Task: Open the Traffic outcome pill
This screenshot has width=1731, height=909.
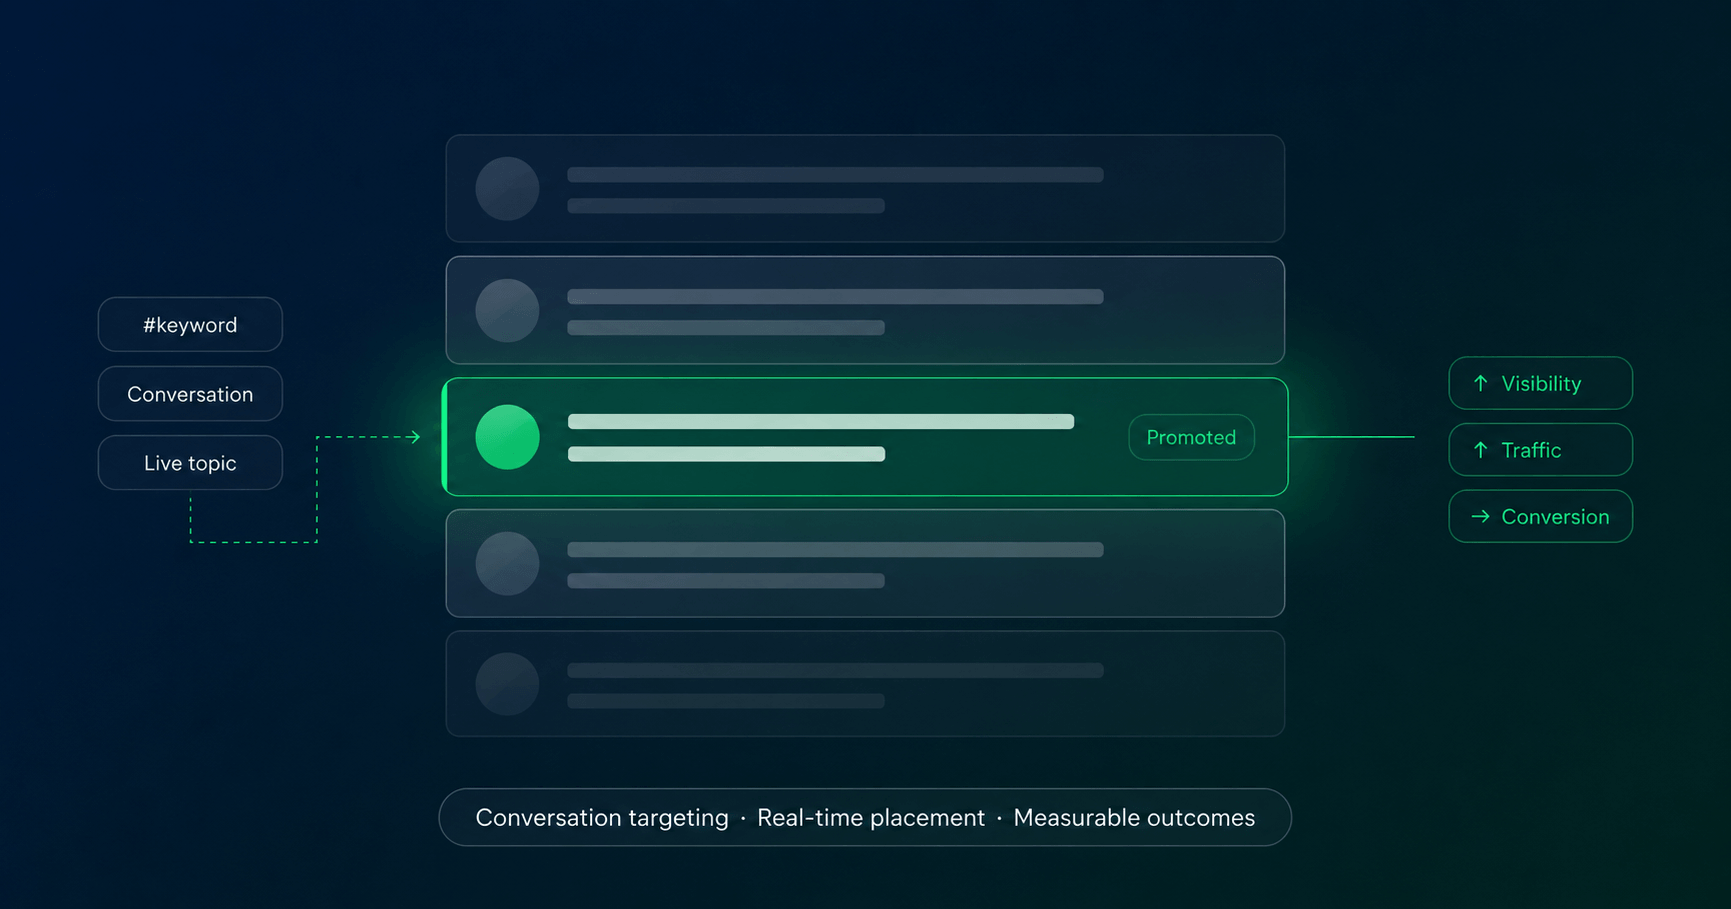Action: [1540, 450]
